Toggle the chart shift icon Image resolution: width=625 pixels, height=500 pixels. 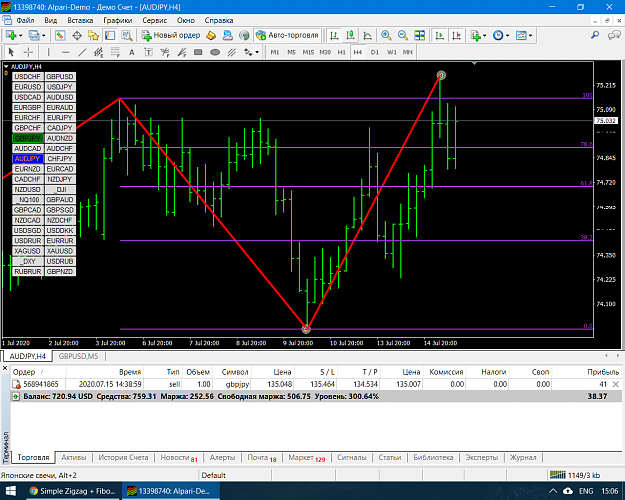(x=456, y=35)
